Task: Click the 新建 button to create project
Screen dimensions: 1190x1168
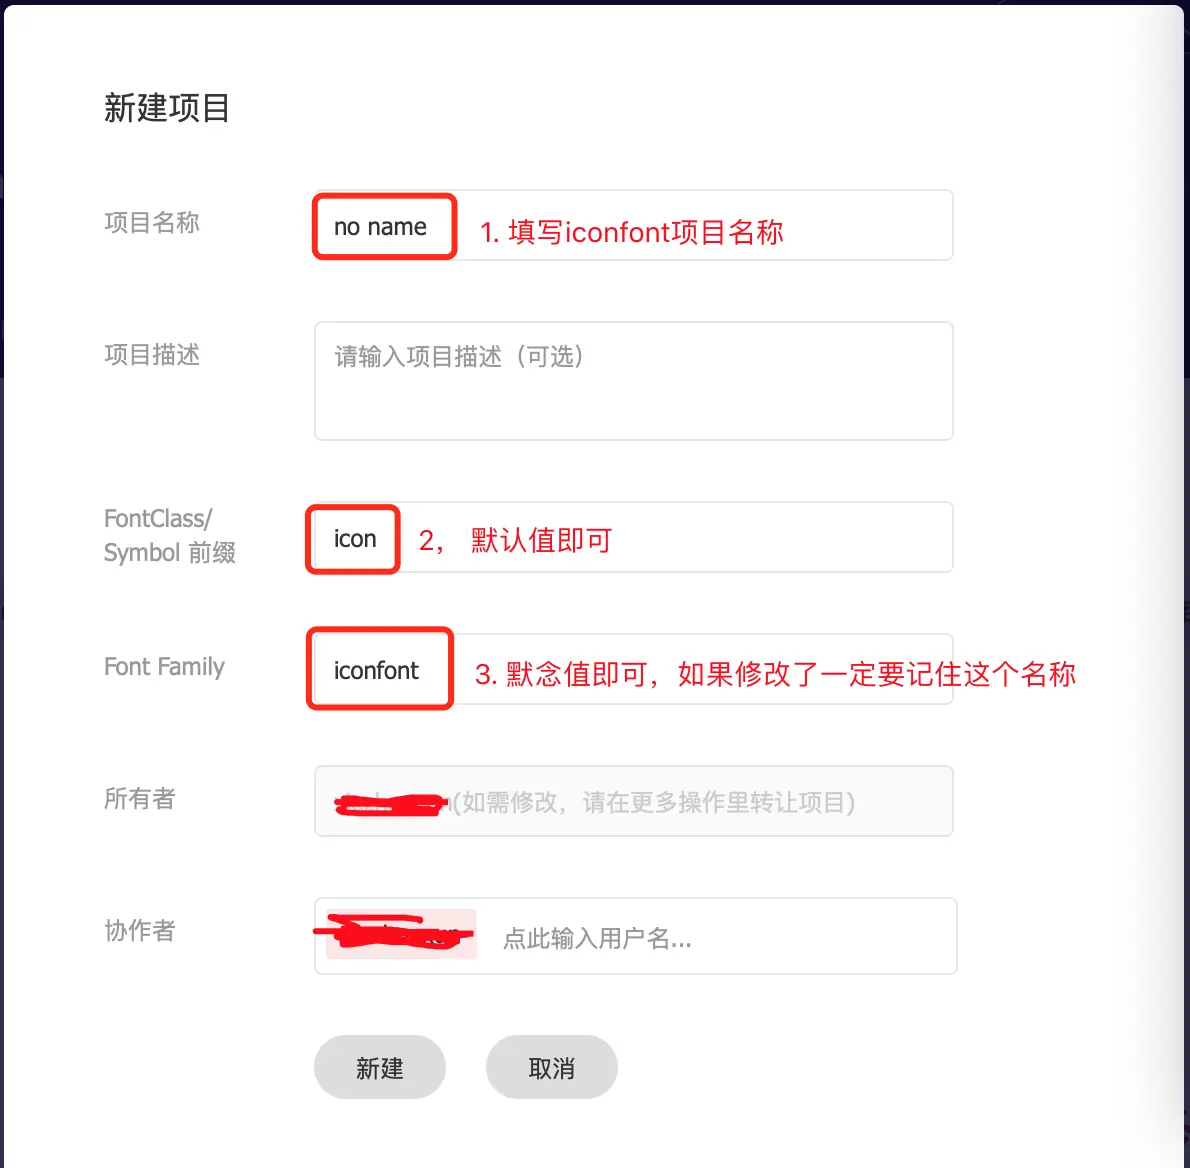Action: 379,1068
